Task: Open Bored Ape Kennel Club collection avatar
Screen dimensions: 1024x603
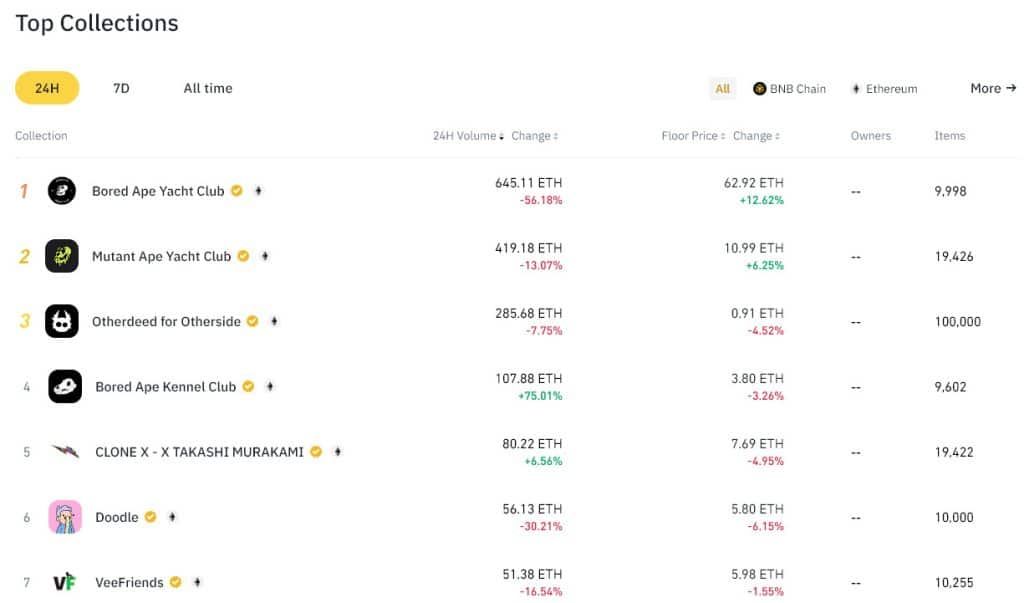Action: coord(65,386)
